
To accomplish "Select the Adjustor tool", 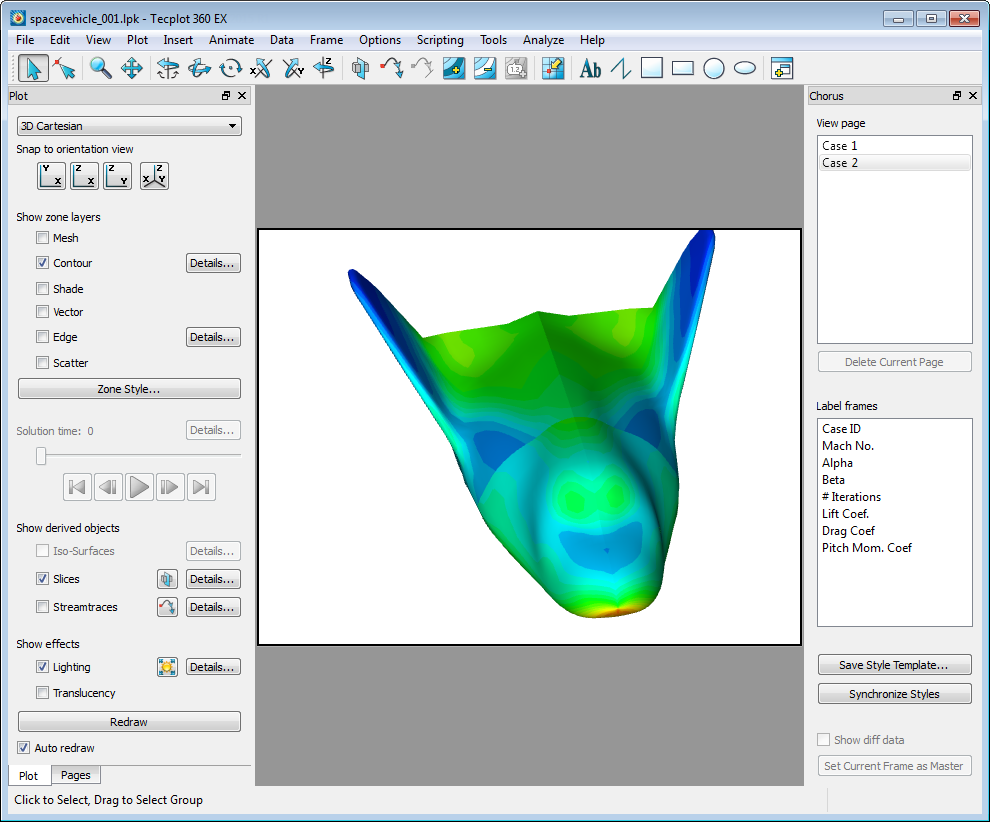I will click(65, 68).
